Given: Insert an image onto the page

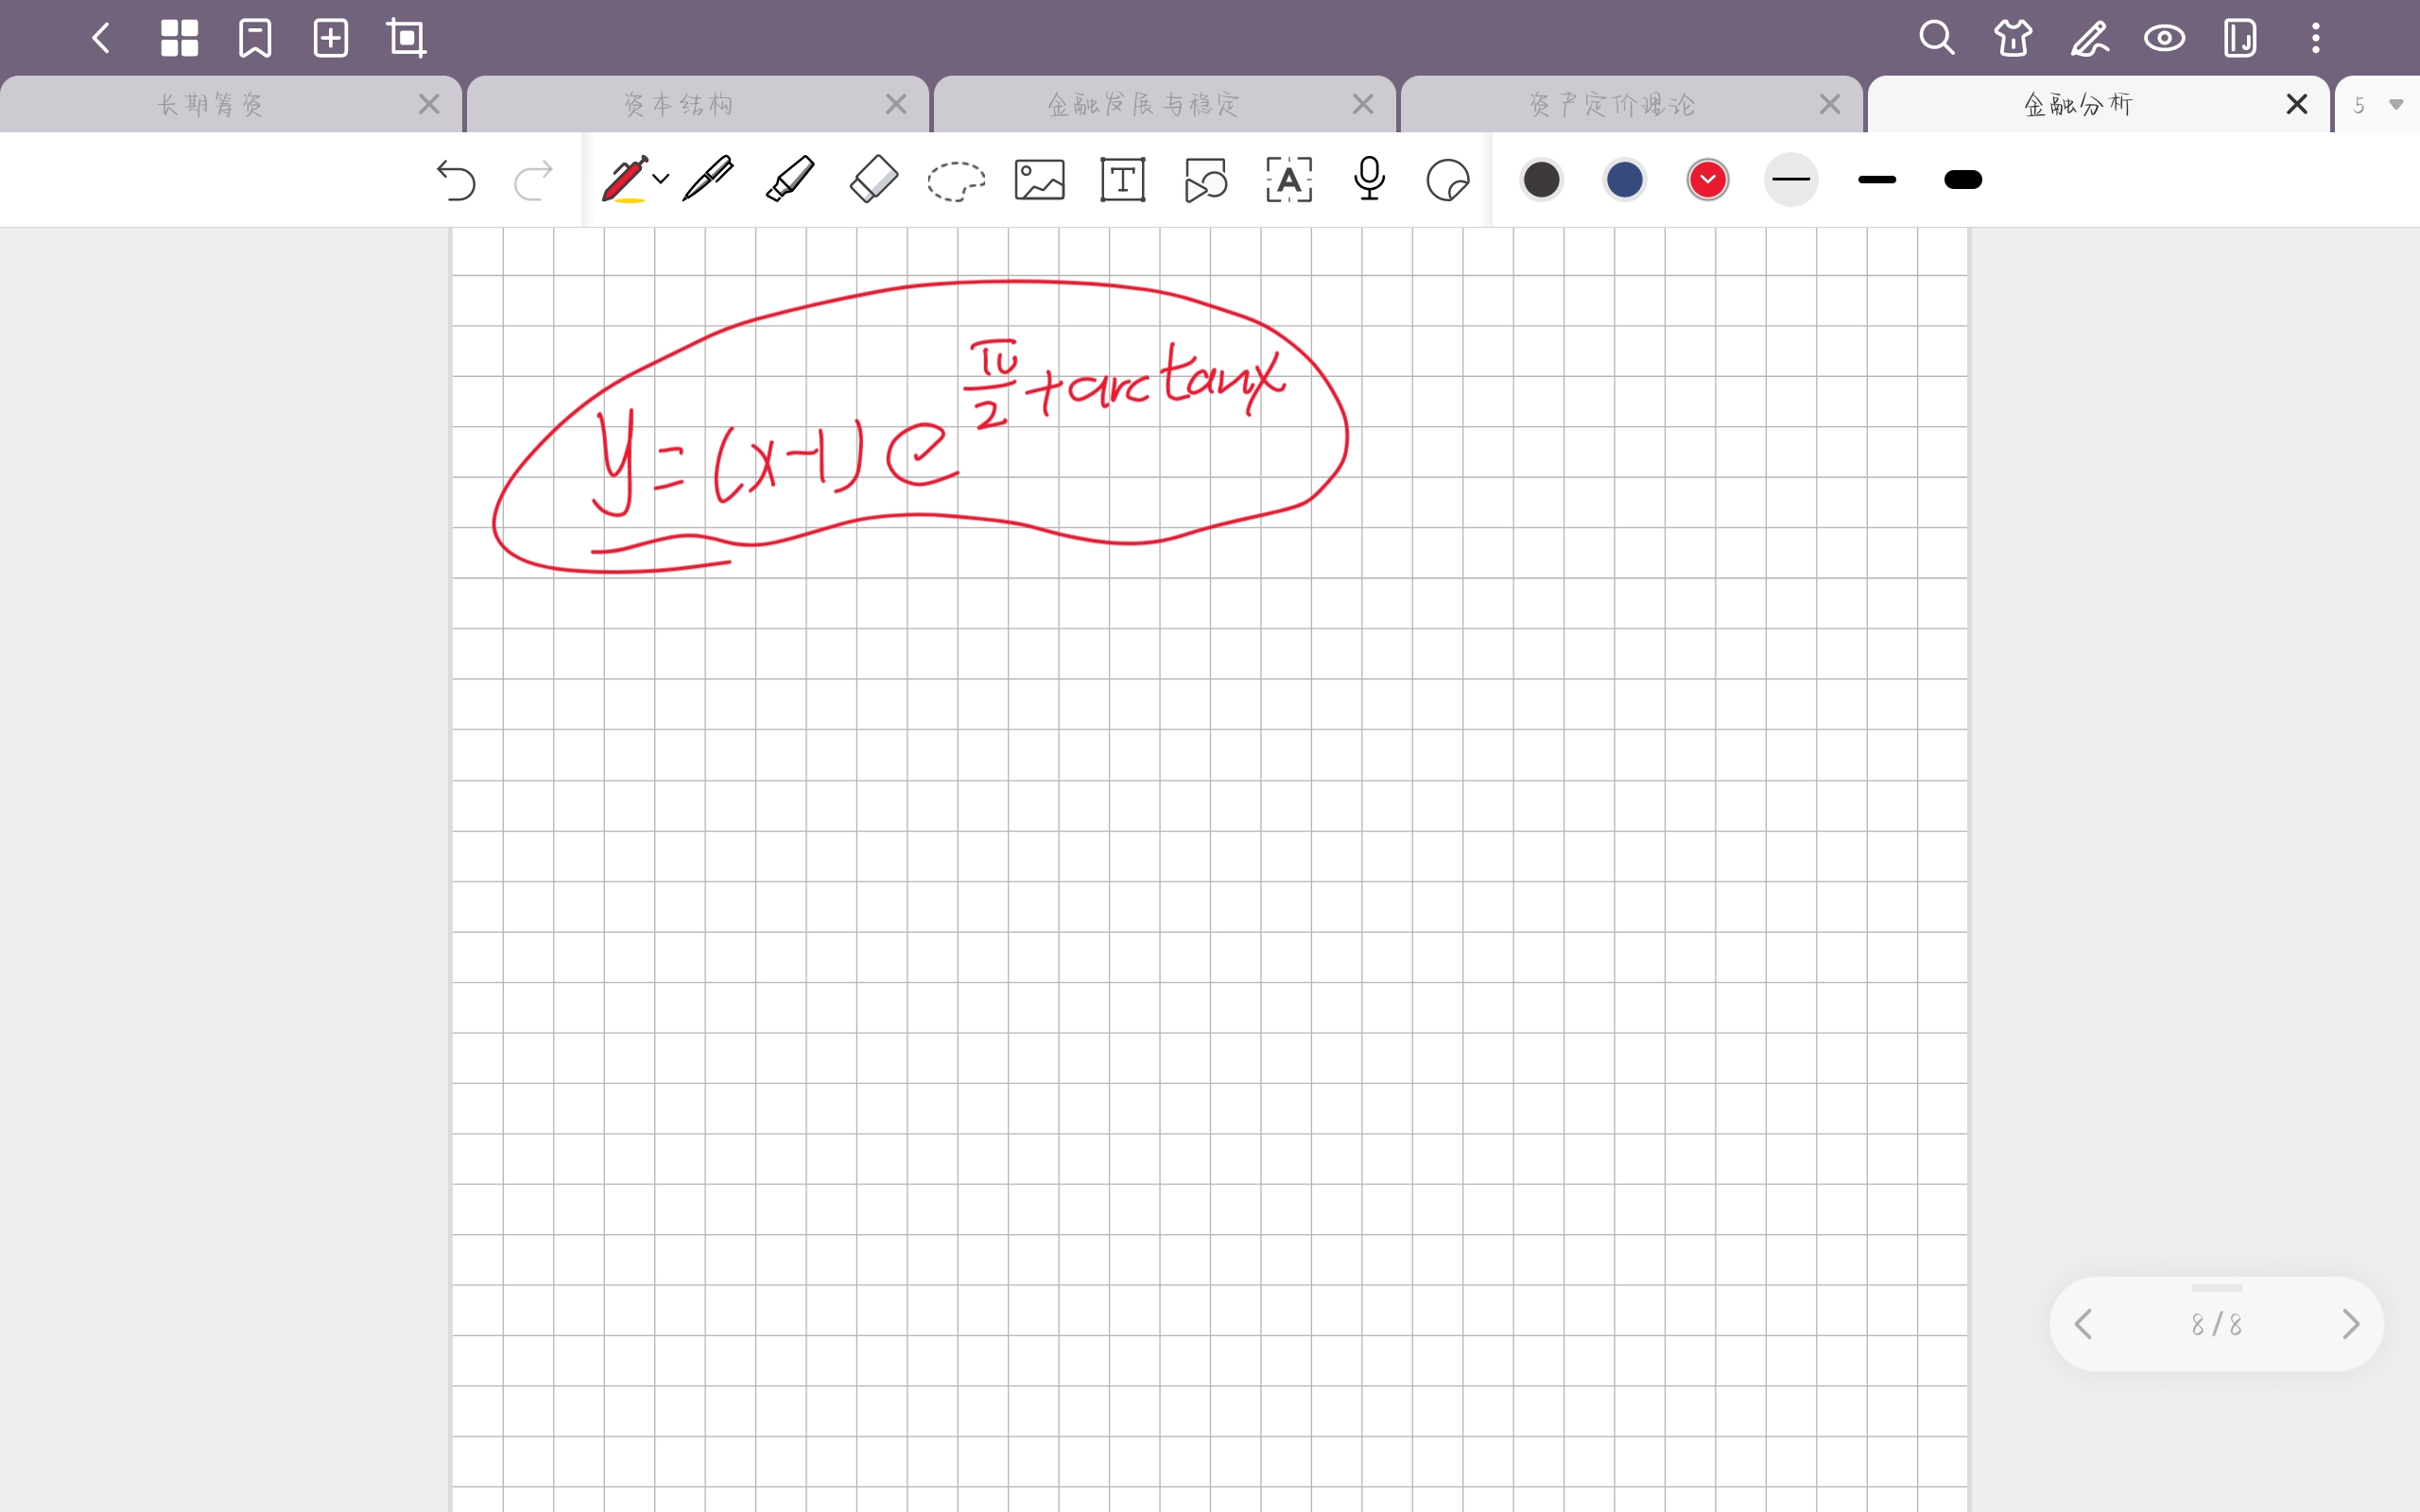Looking at the screenshot, I should (x=1039, y=180).
